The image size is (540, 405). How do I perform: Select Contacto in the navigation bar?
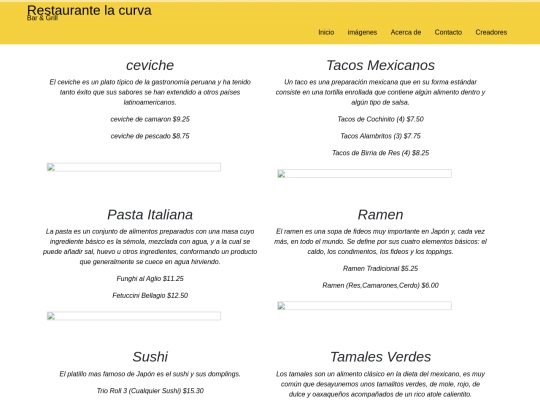448,32
